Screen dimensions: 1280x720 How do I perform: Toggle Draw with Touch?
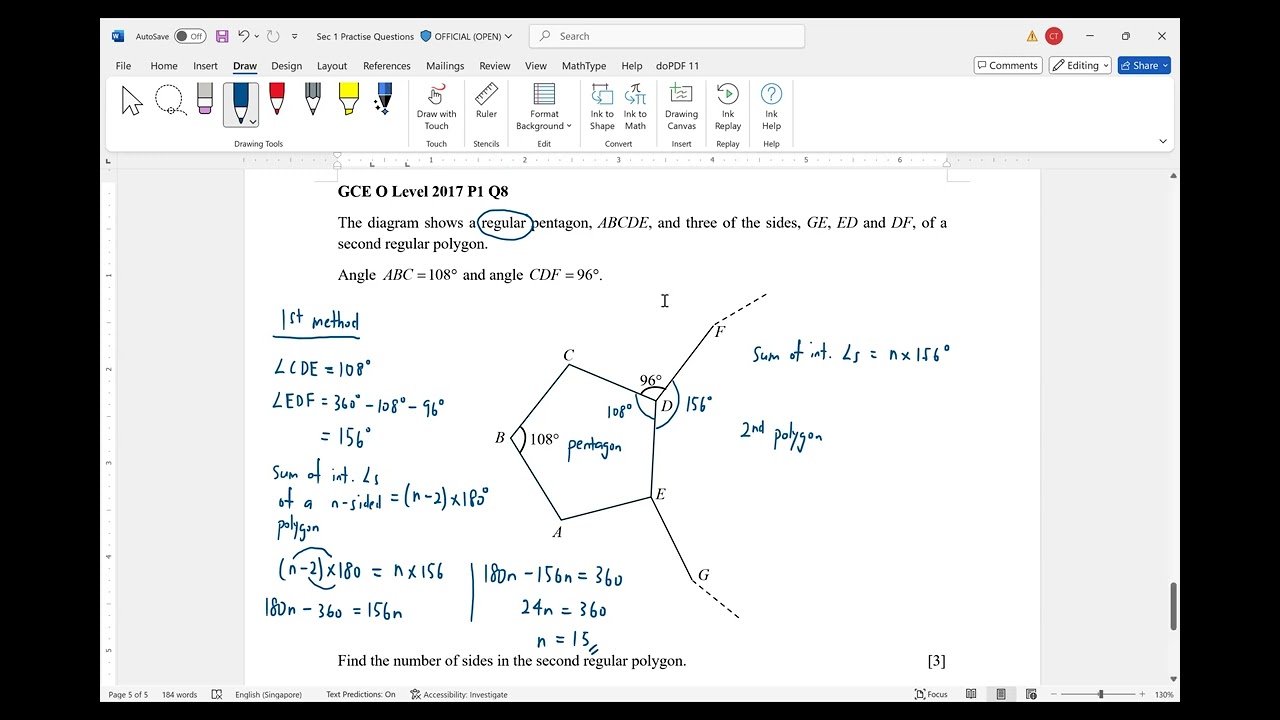pos(436,107)
